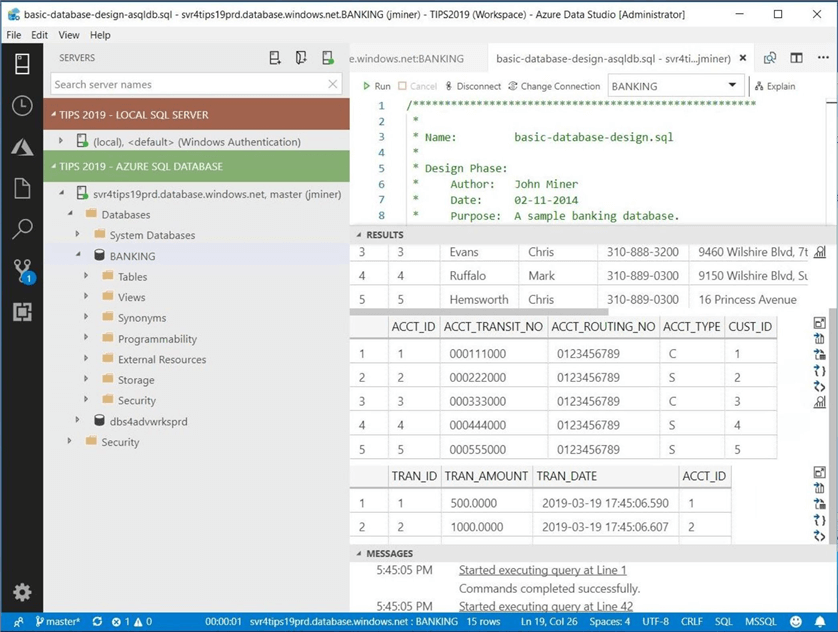Viewport: 838px width, 632px height.
Task: Collapse TIPS 2019 - AZURE SQL DATABASE group
Action: 53,166
